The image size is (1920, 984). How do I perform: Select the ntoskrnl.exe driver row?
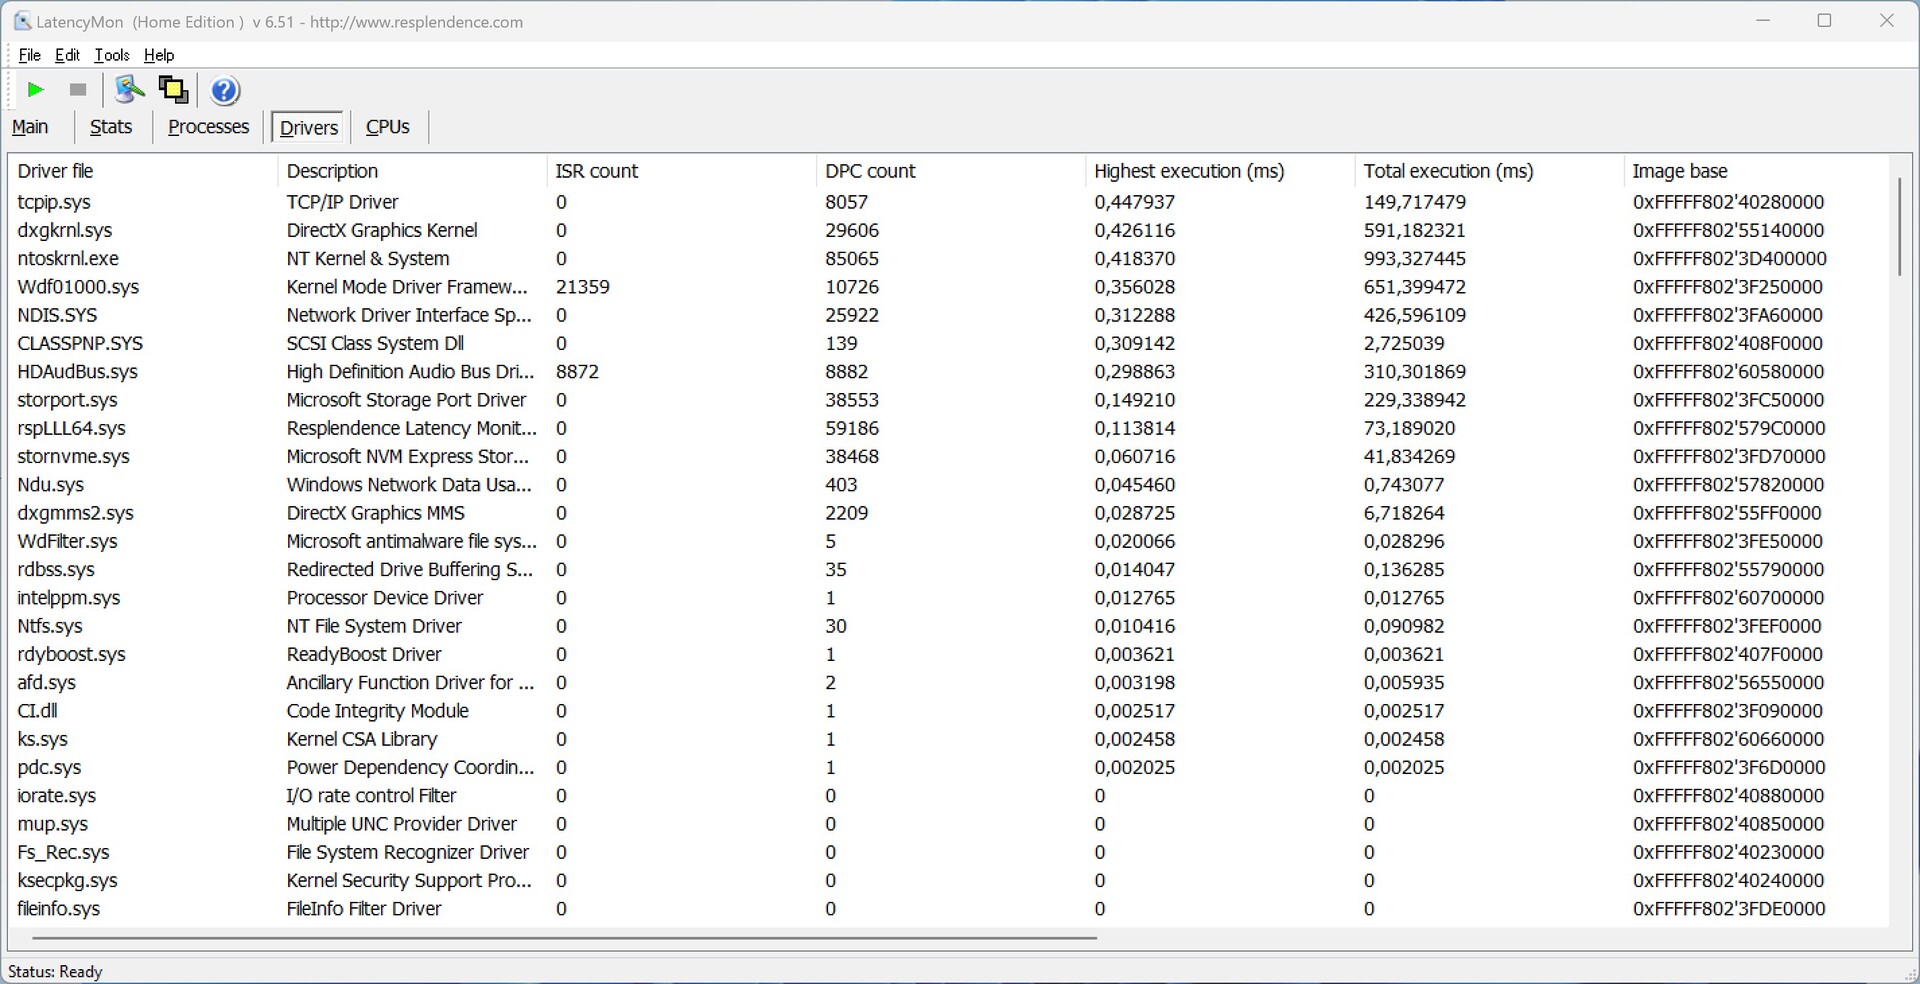click(68, 258)
